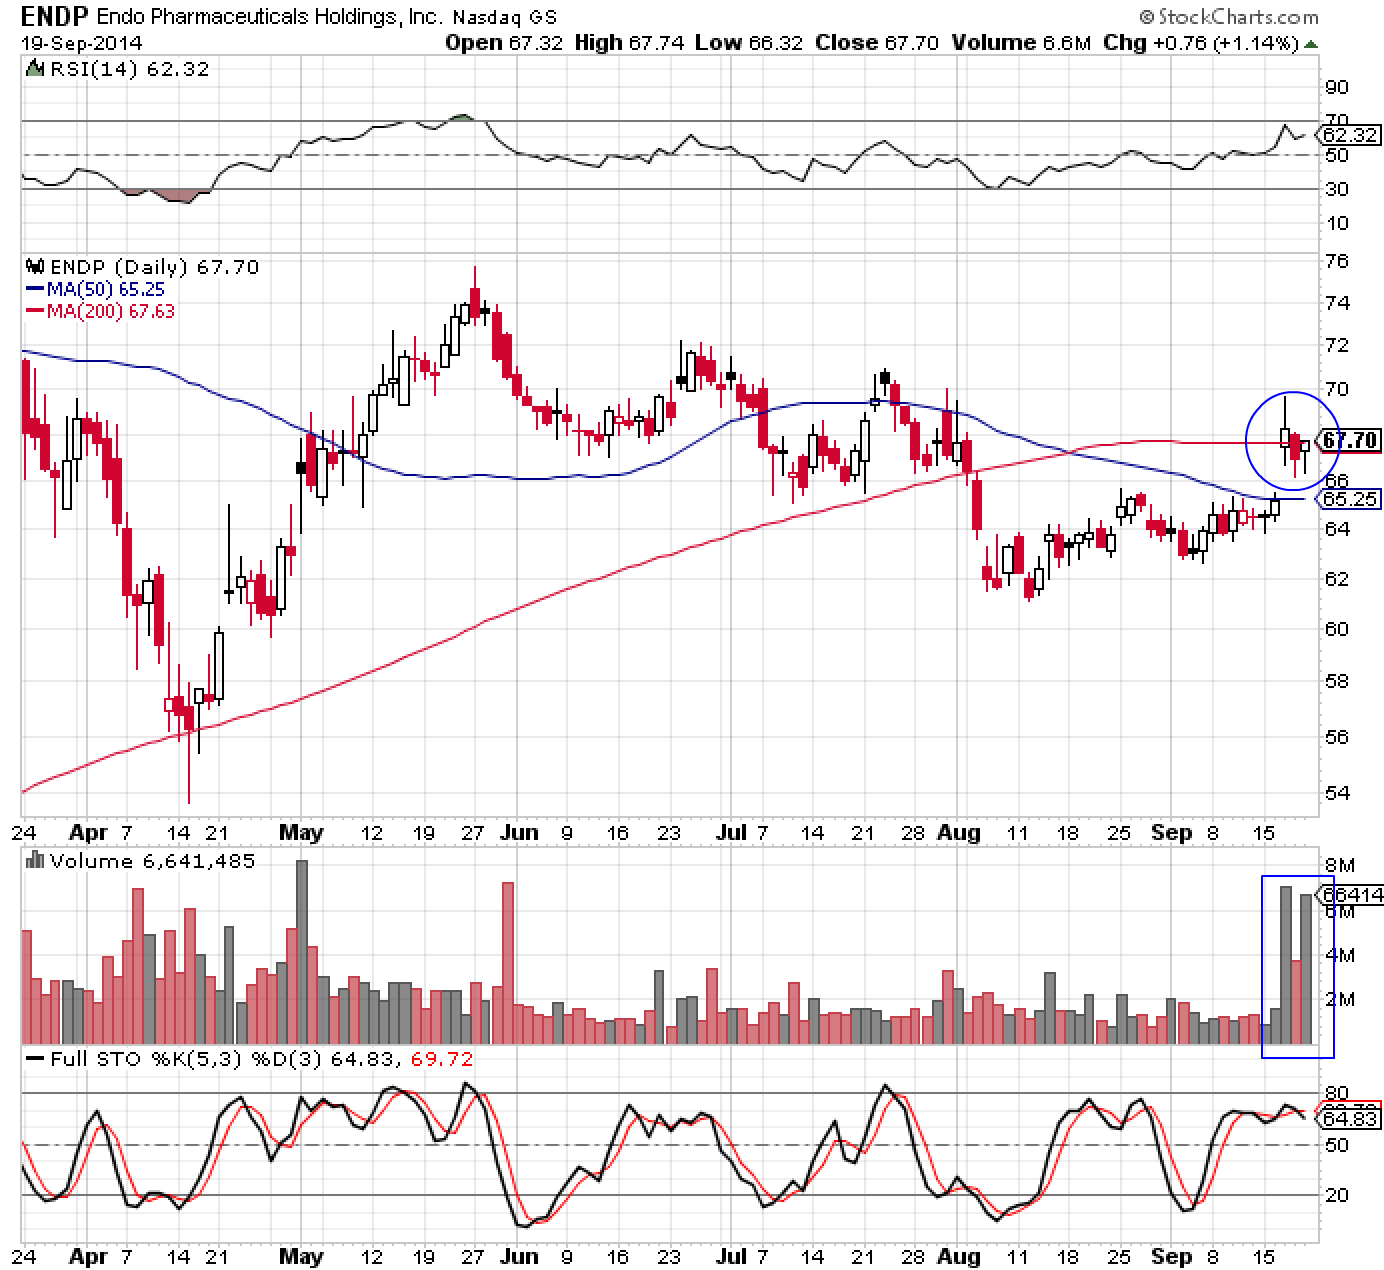This screenshot has height=1270, width=1384.
Task: Click the MA(50) 65.25 legend entry
Action: (94, 289)
